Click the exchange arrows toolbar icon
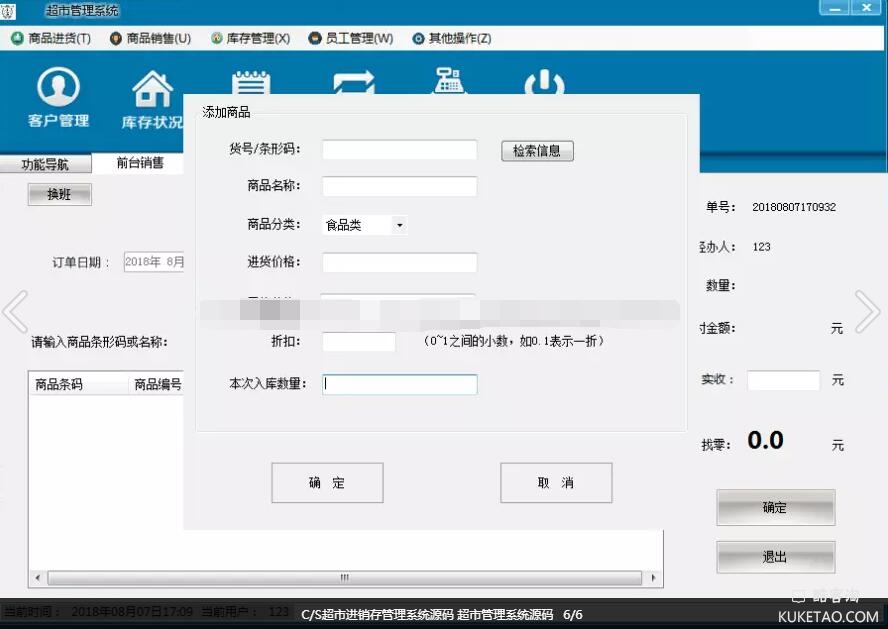 click(354, 83)
